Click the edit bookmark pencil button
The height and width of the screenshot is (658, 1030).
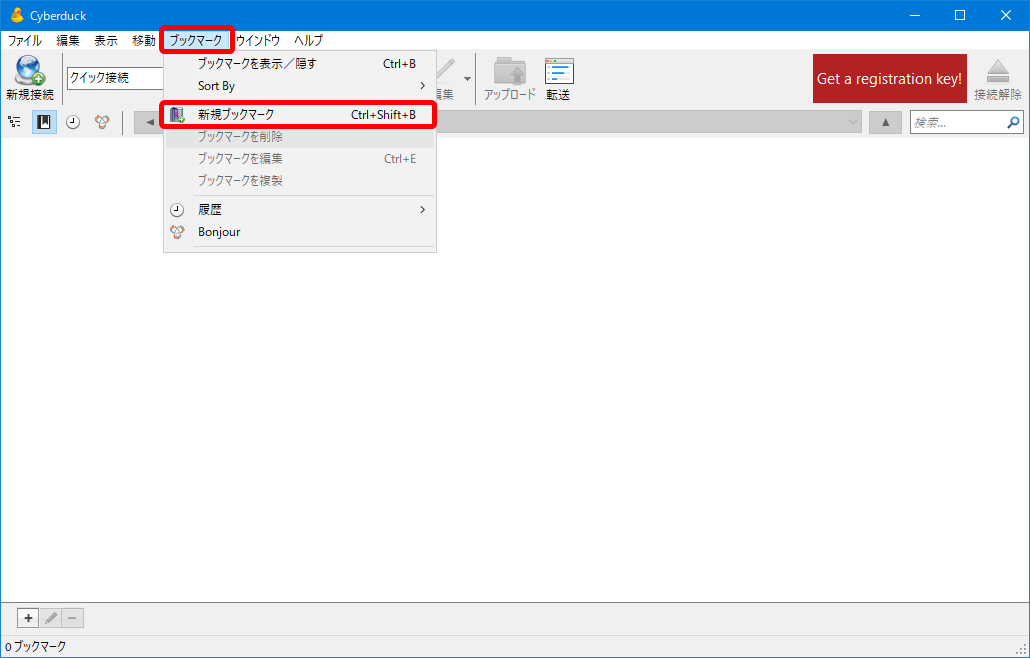pos(51,618)
